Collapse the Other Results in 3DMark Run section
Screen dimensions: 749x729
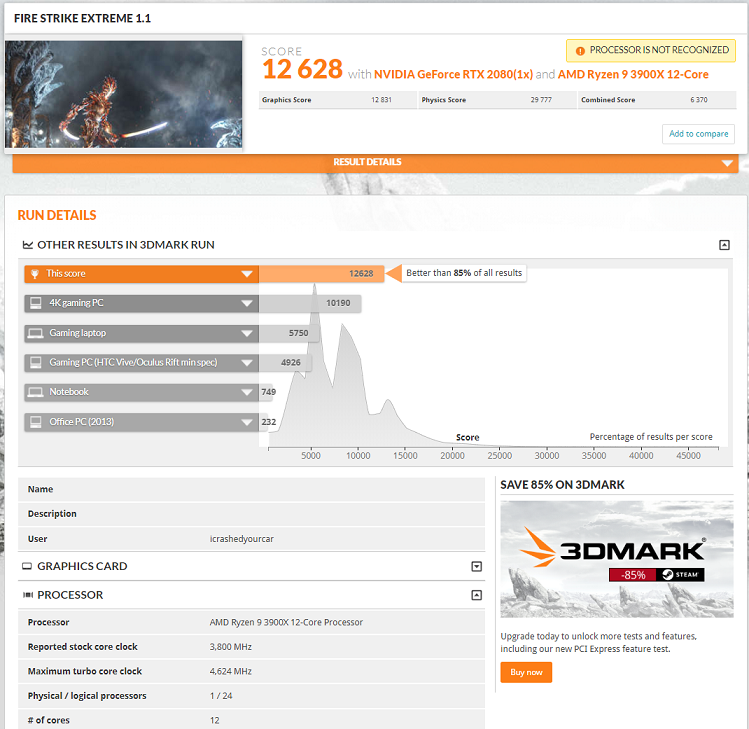pos(724,245)
